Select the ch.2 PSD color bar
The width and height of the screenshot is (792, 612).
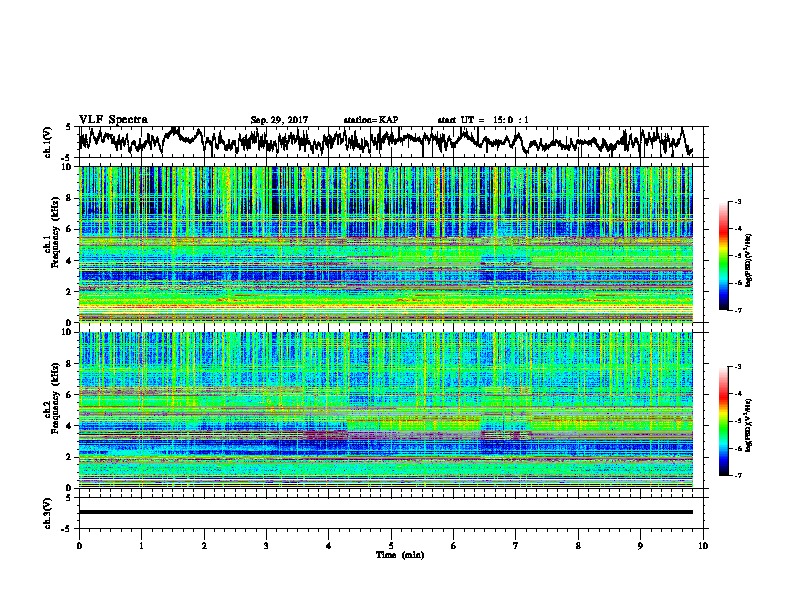click(x=723, y=421)
